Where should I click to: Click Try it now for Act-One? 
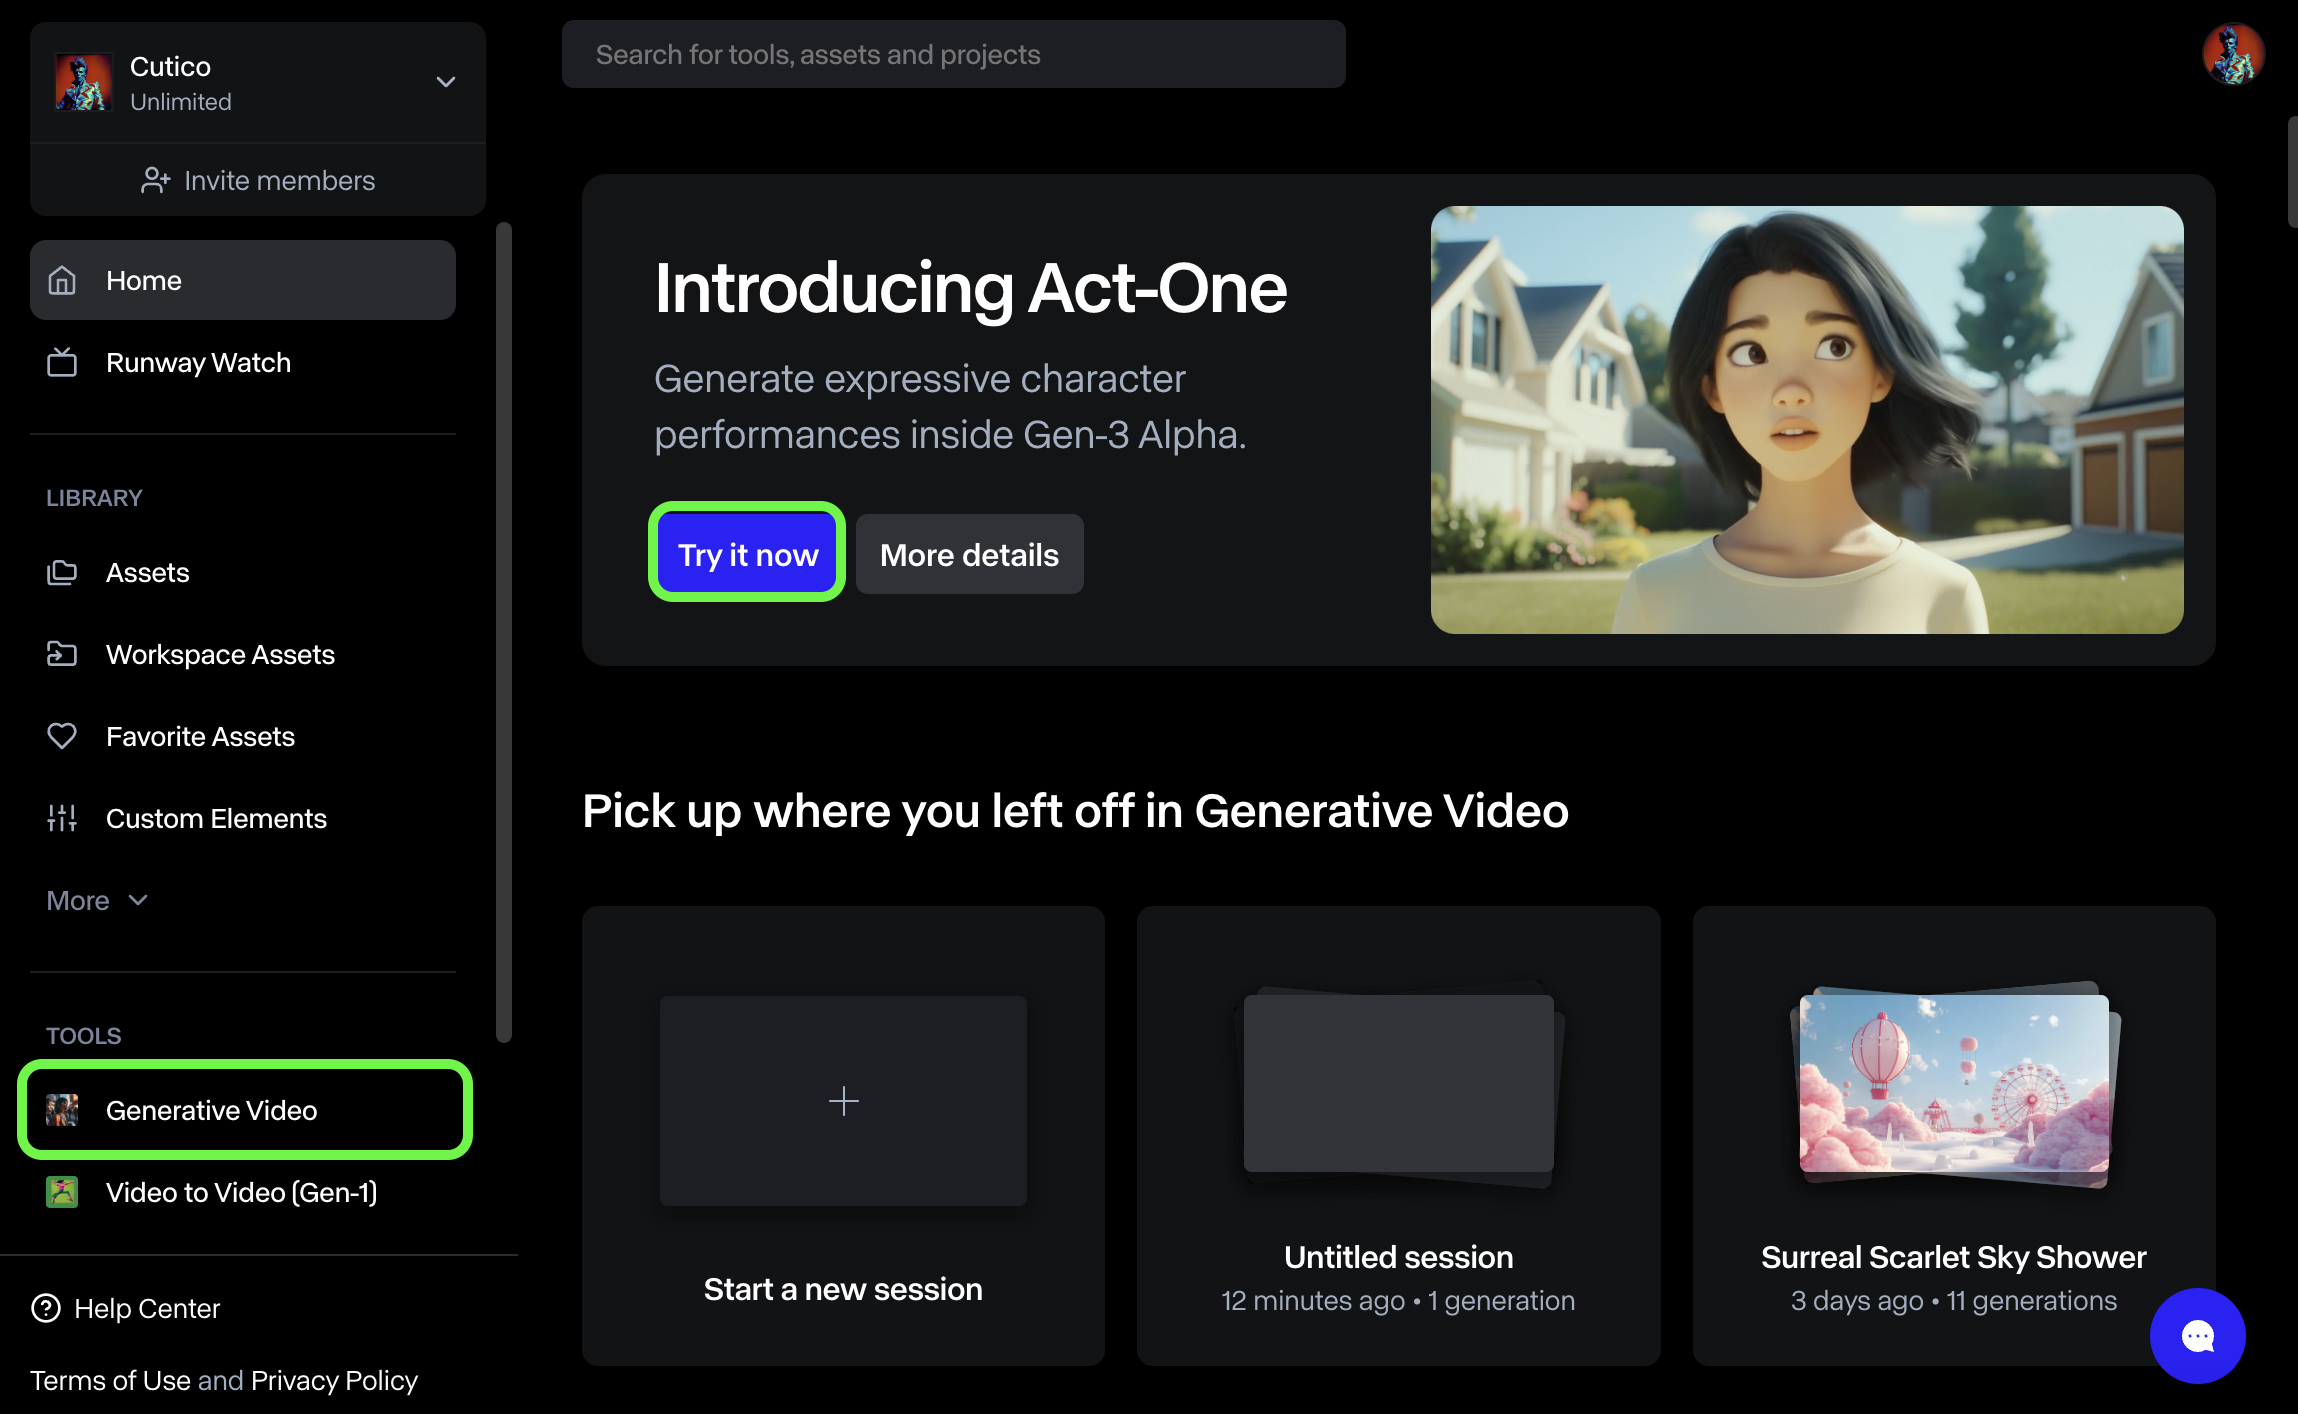click(748, 554)
